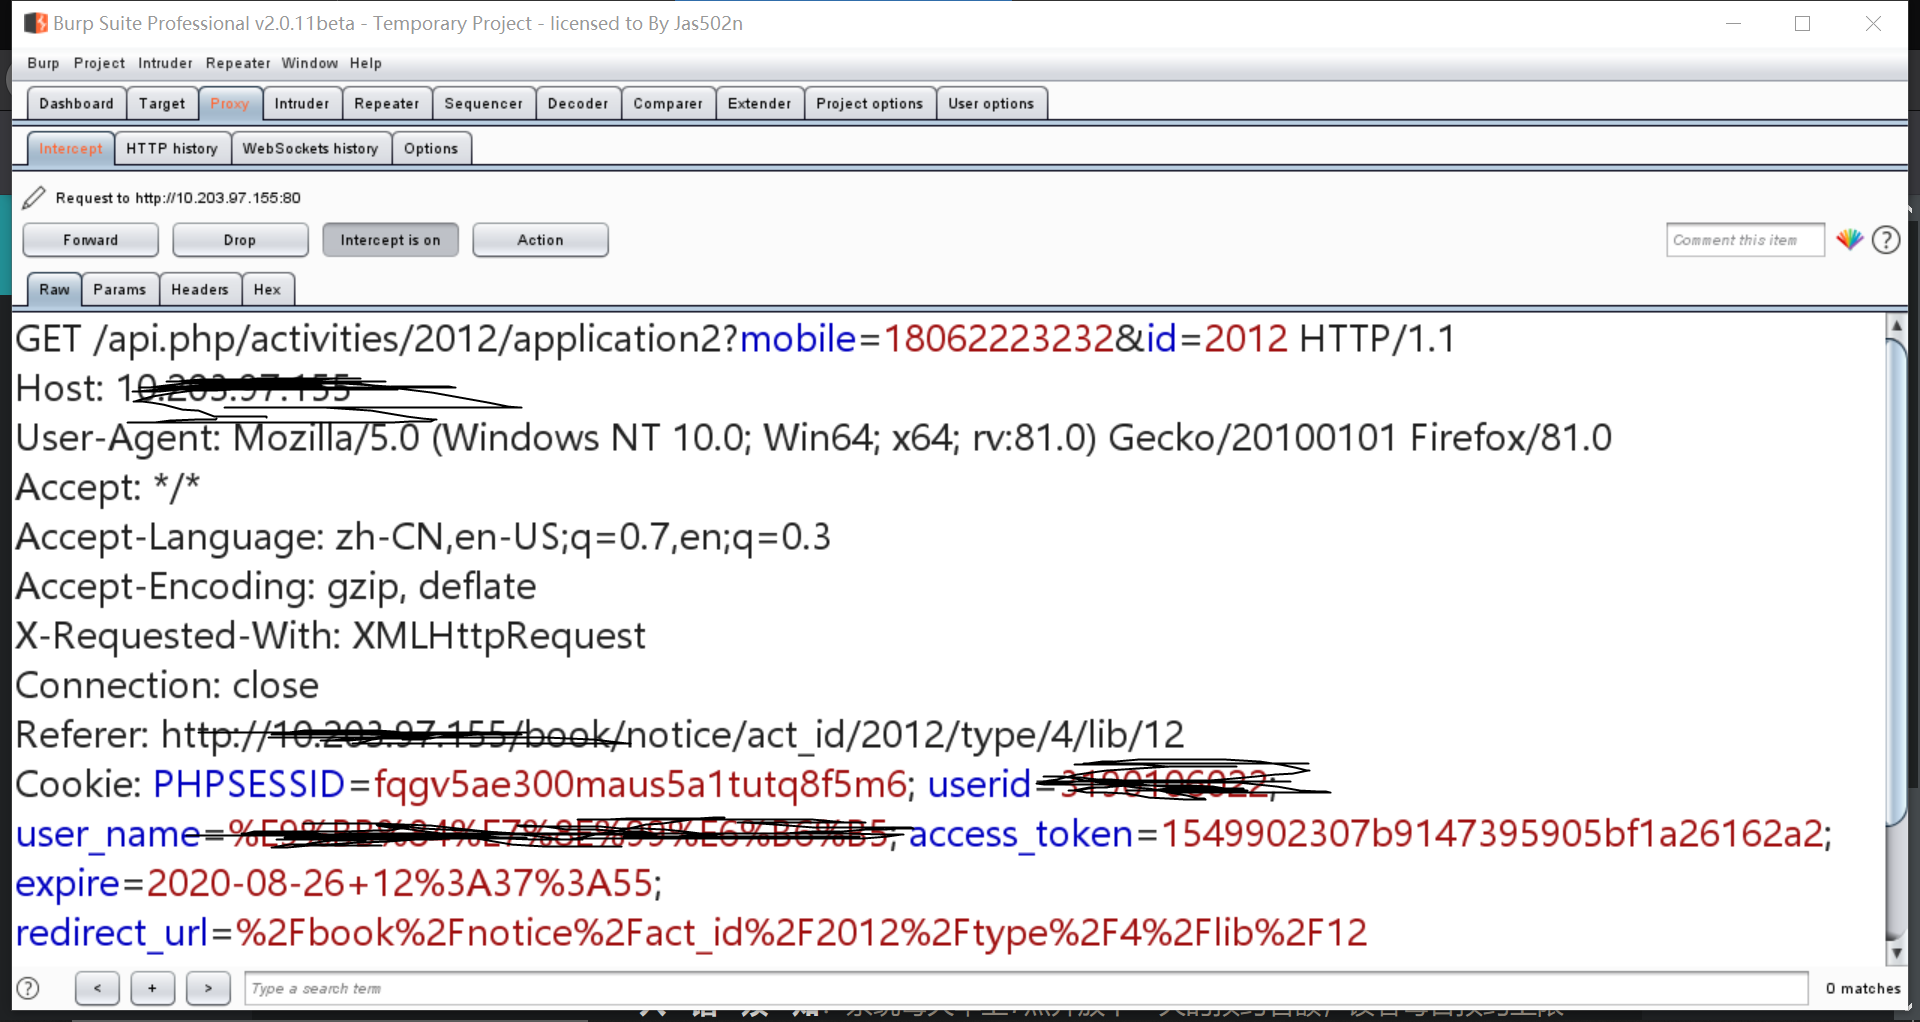Click the access_token cookie value
1920x1022 pixels.
point(1492,834)
